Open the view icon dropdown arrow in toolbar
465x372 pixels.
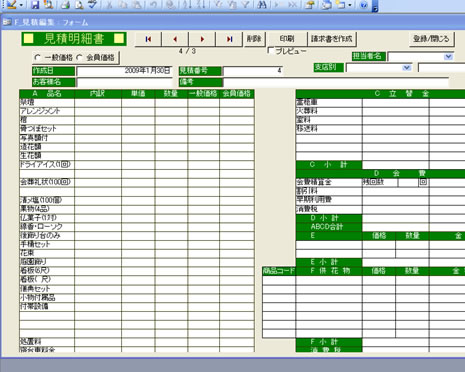point(21,5)
